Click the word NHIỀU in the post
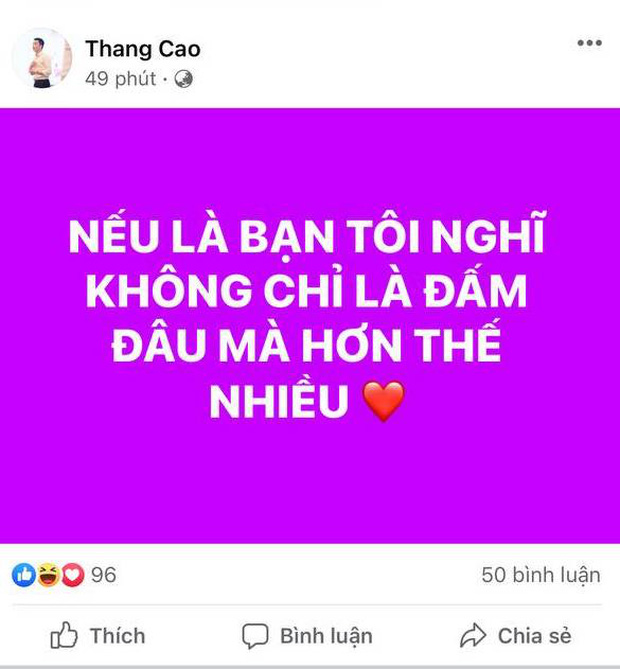This screenshot has height=669, width=620. click(279, 399)
